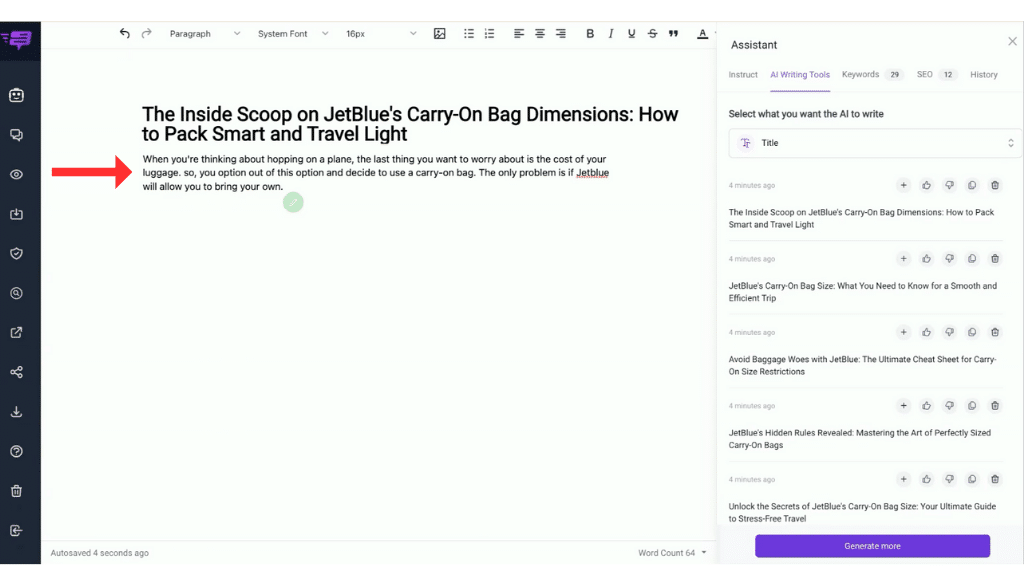Switch to the History tab
1024x579 pixels.
coord(984,75)
